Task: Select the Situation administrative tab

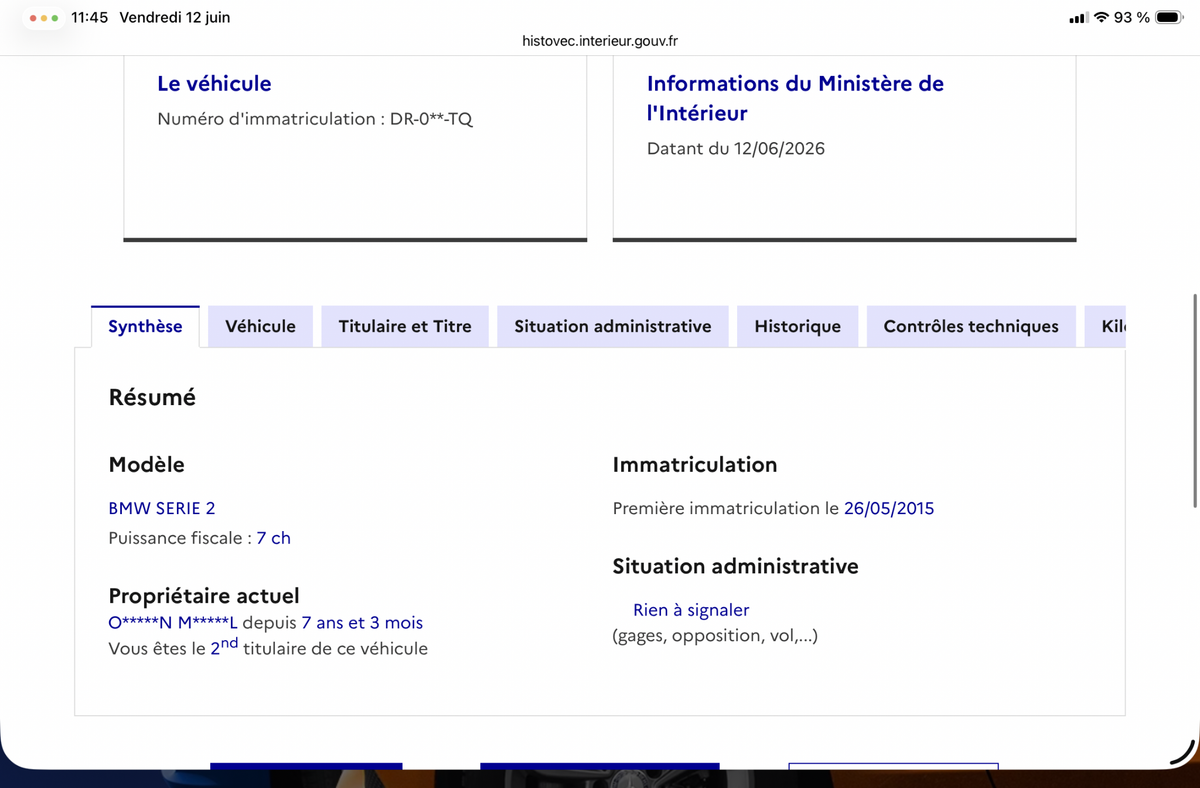Action: click(x=613, y=326)
